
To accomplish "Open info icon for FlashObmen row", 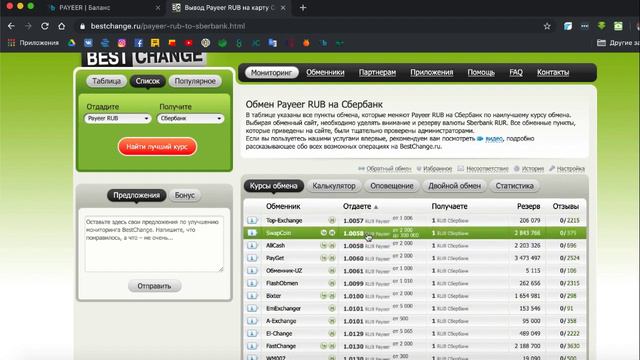I will click(252, 283).
